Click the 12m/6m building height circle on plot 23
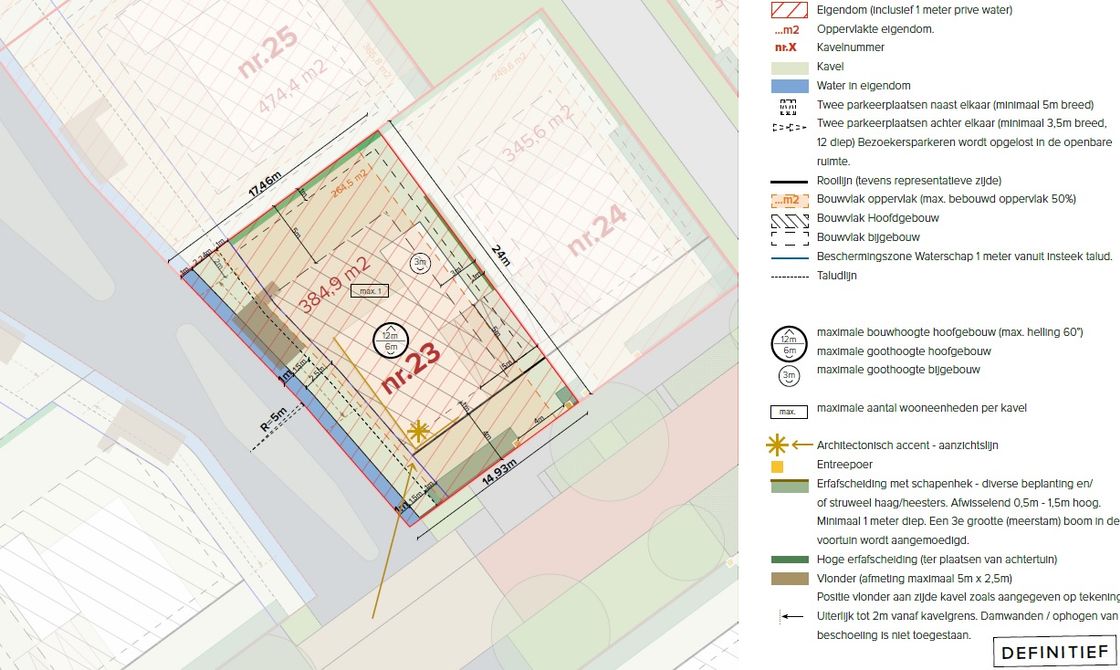 [389, 342]
